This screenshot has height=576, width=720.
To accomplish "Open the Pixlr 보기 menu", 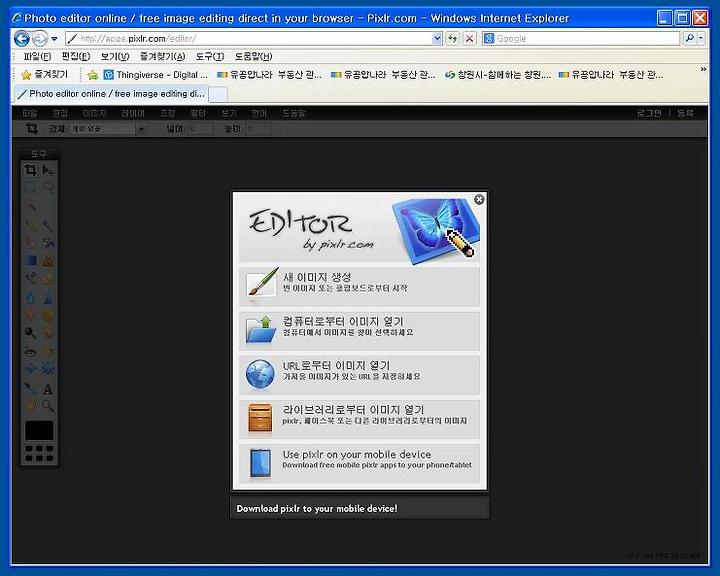I will coord(229,113).
